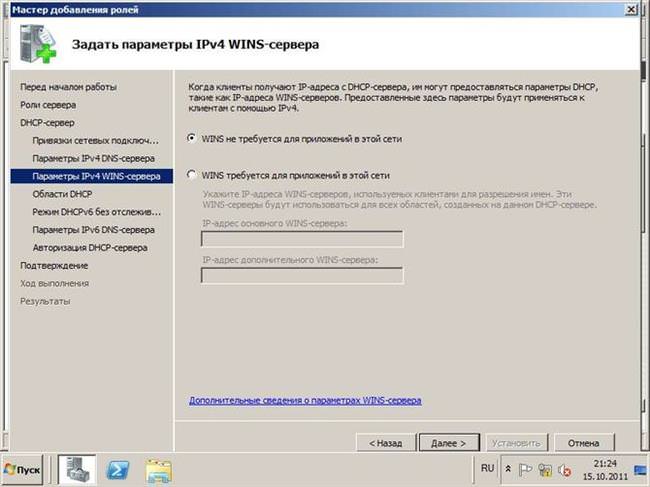This screenshot has height=487, width=650.
Task: Open the Пуск start menu
Action: (22, 470)
